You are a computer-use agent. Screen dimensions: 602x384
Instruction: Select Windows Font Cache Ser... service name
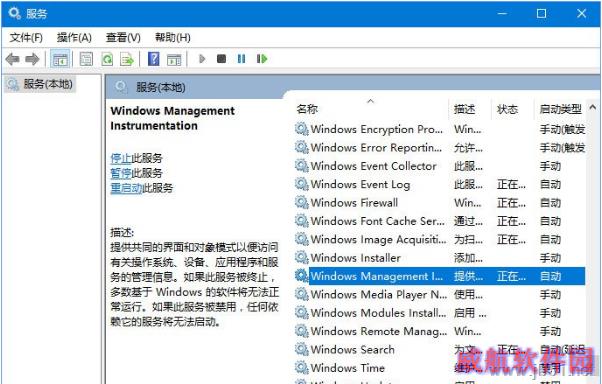click(378, 221)
